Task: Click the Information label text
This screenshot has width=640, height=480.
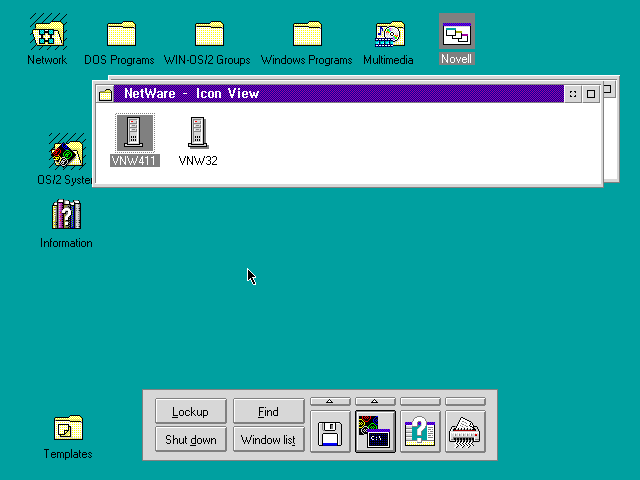Action: [x=66, y=243]
